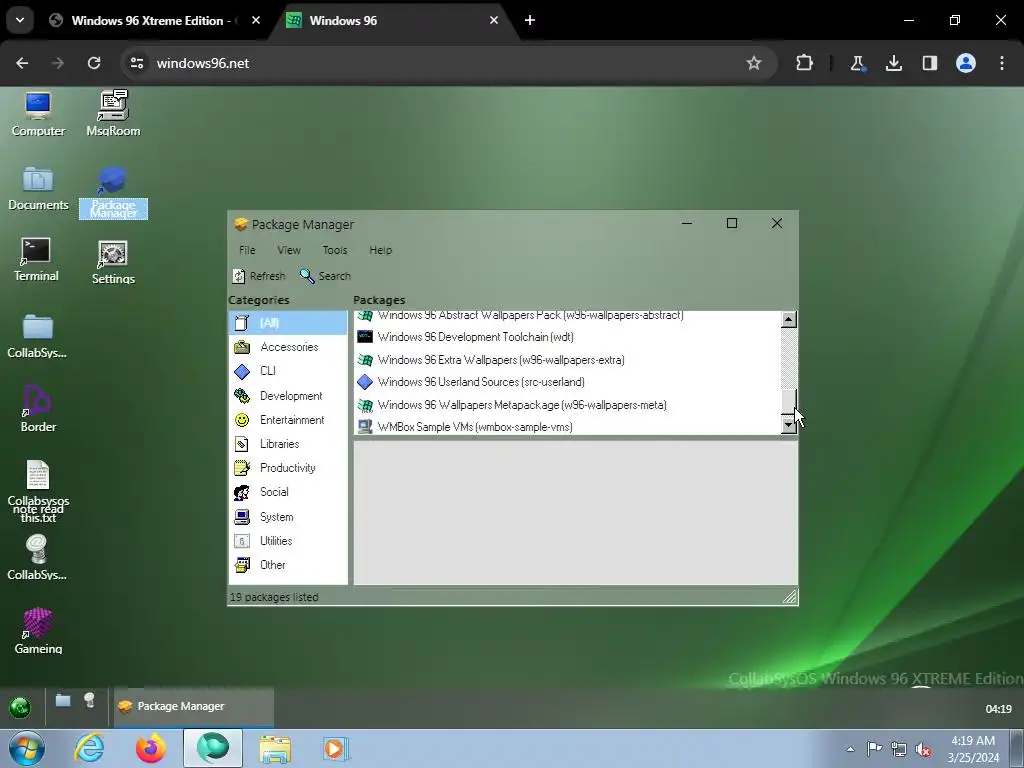Select Windows 96 Extra Wallpapers package

pos(567,360)
